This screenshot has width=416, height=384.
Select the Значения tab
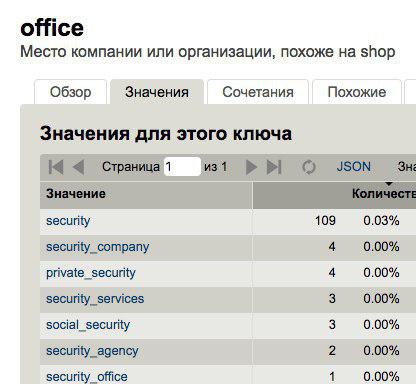pos(157,92)
